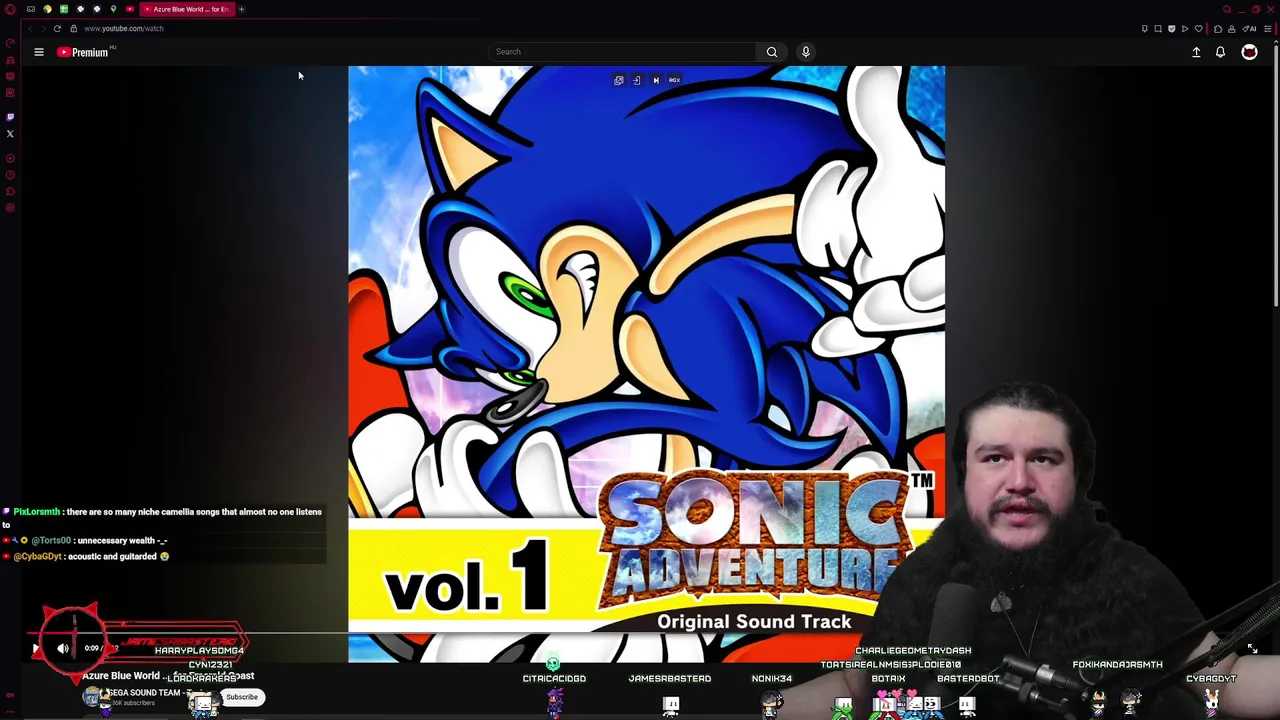Click the heart bookmark icon in toolbar

click(1199, 28)
